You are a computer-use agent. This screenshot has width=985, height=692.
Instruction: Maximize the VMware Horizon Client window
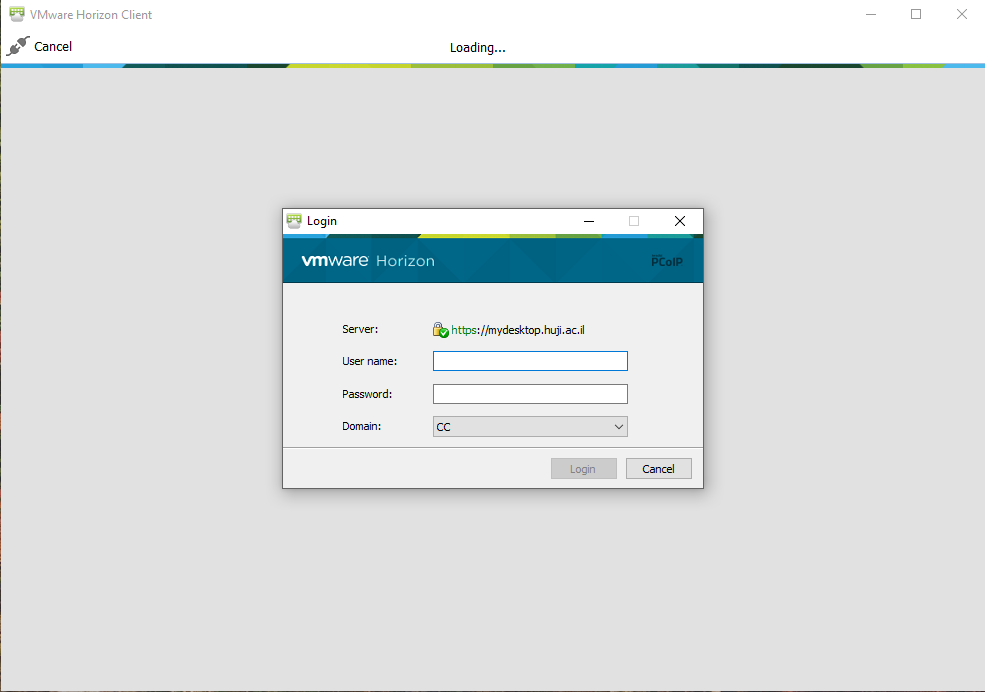(x=916, y=14)
